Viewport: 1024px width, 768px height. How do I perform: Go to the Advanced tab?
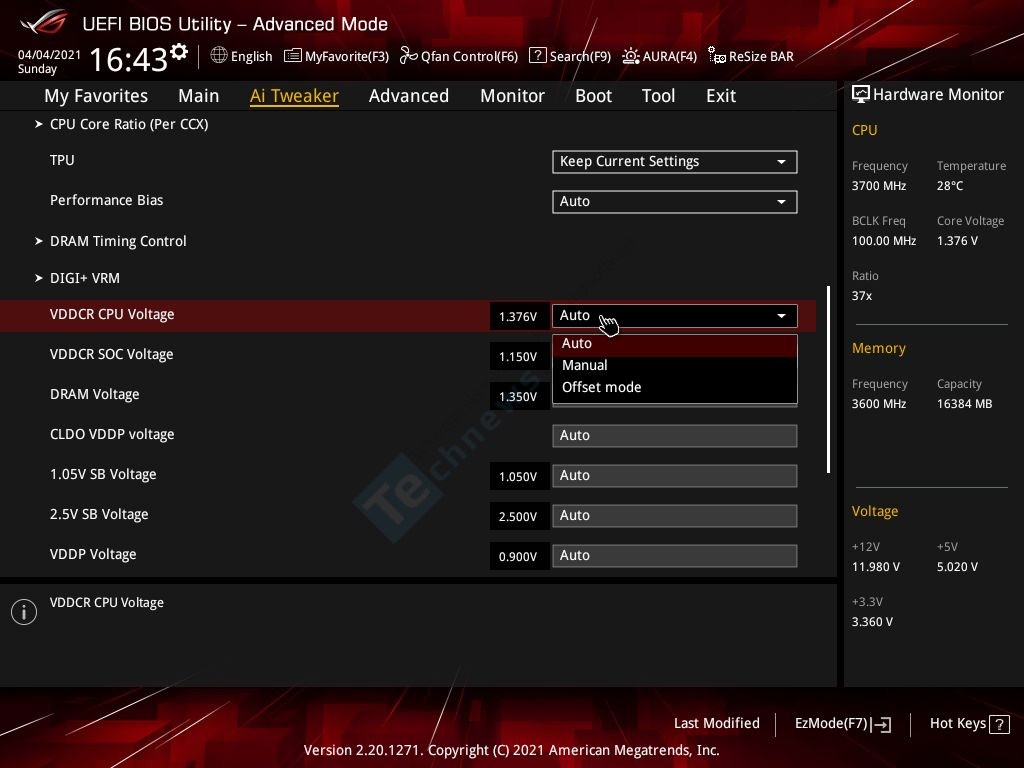point(409,96)
